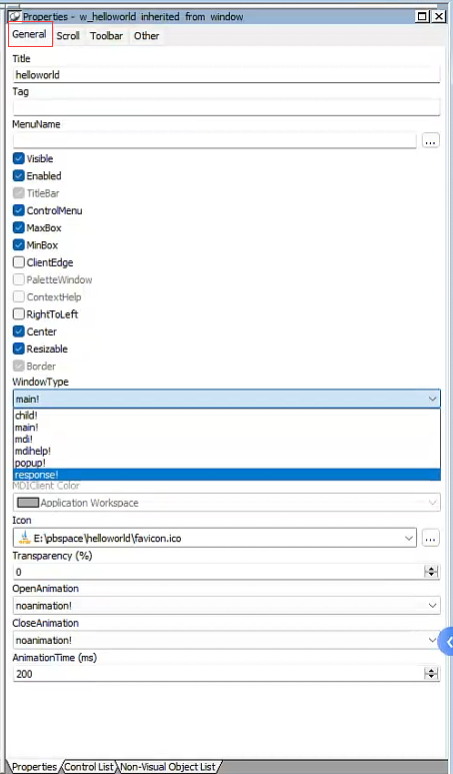This screenshot has height=774, width=453.
Task: Open the Non-Visual Object List tab
Action: (x=168, y=767)
